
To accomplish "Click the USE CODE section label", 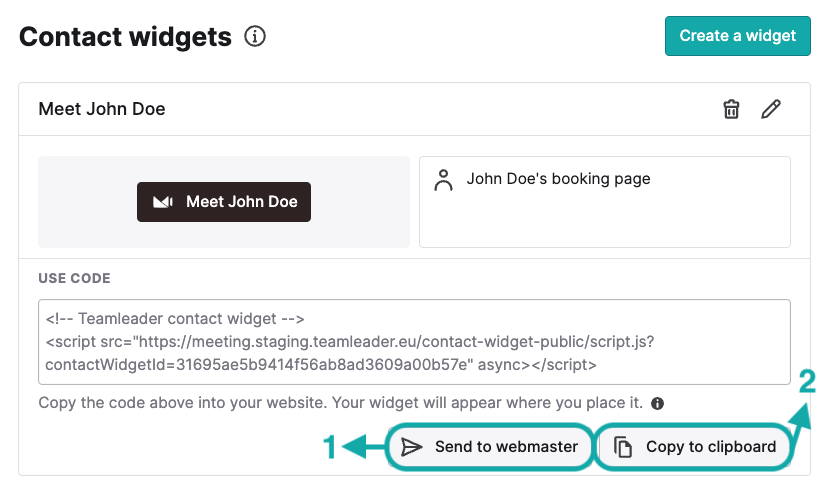I will tap(74, 278).
